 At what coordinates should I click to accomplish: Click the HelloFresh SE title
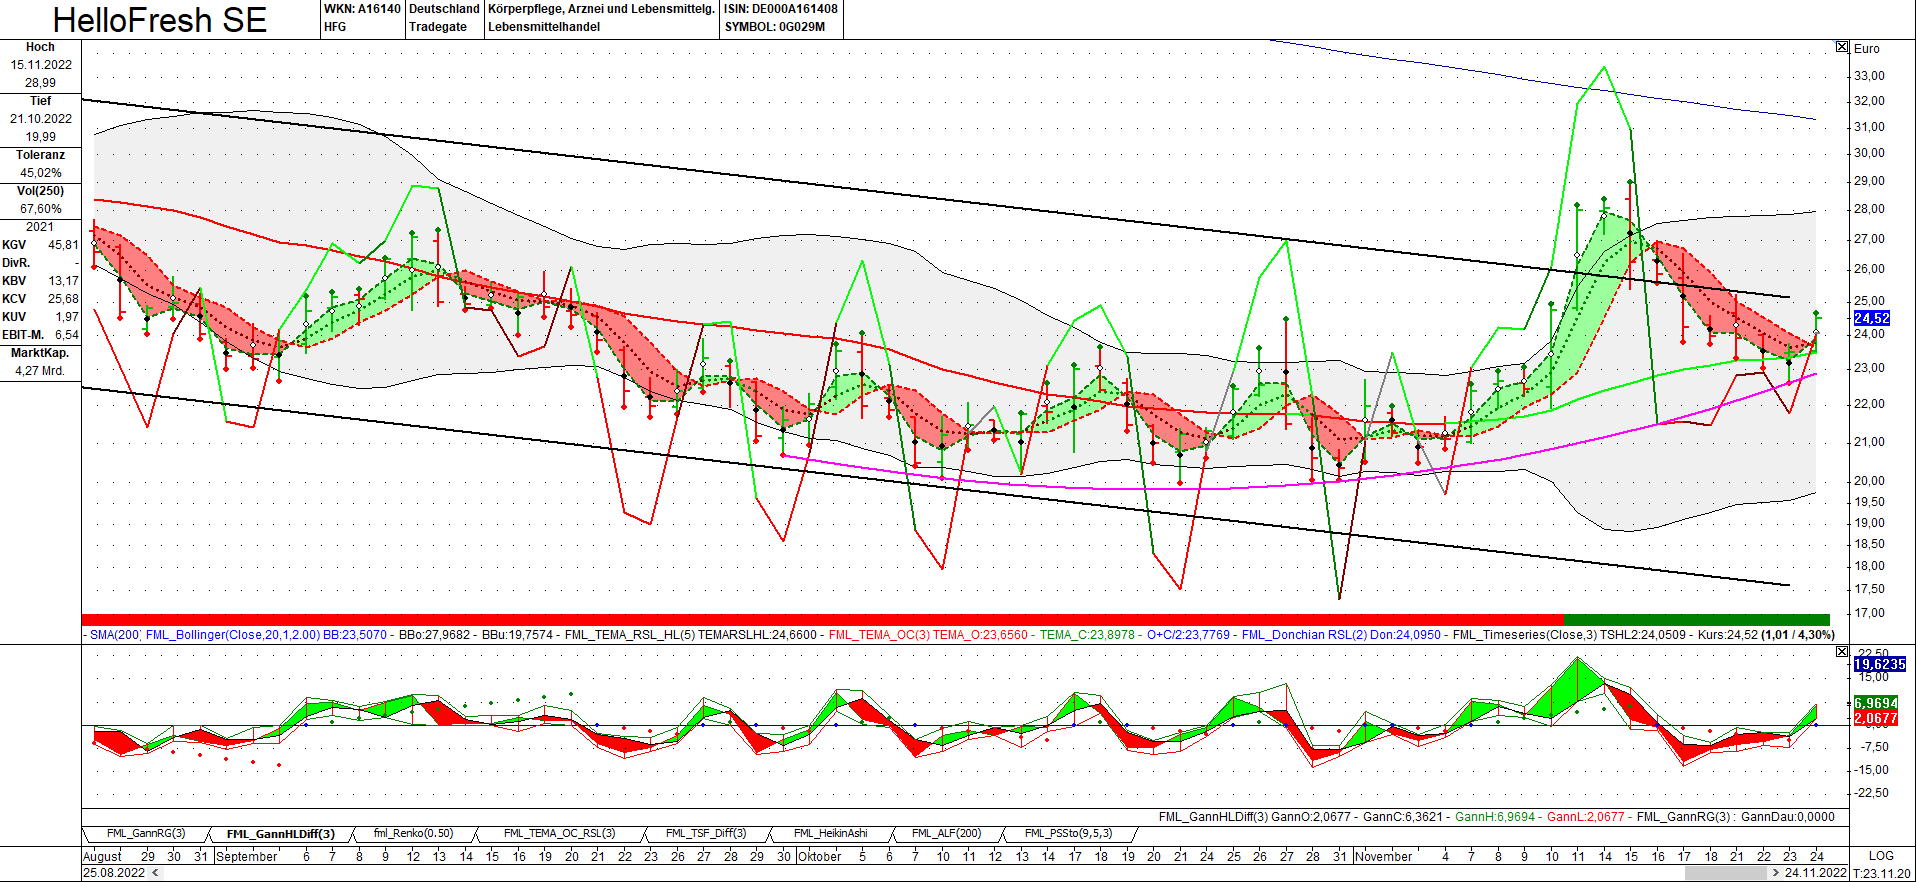click(x=160, y=20)
